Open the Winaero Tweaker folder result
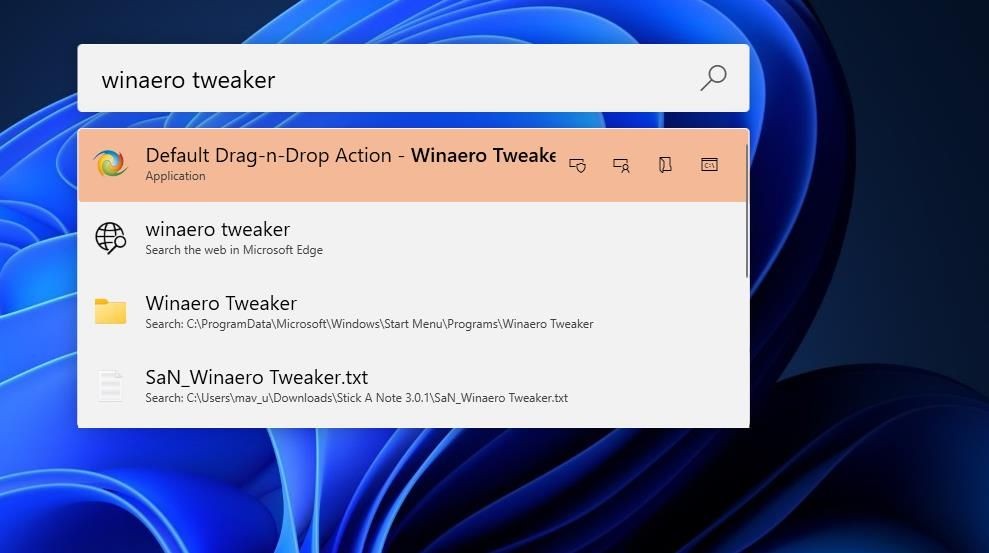 (413, 312)
